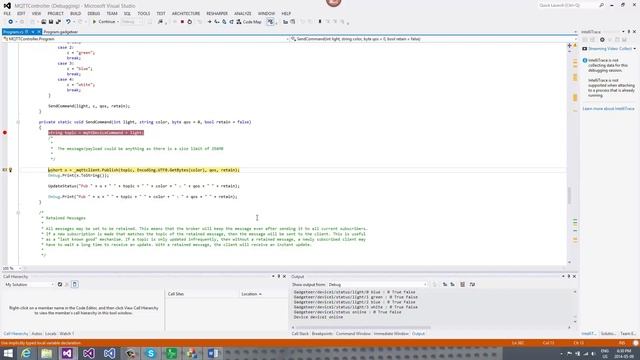Screen dimensions: 640x360
Task: Click the Streaming Video Collect link
Action: 610,49
